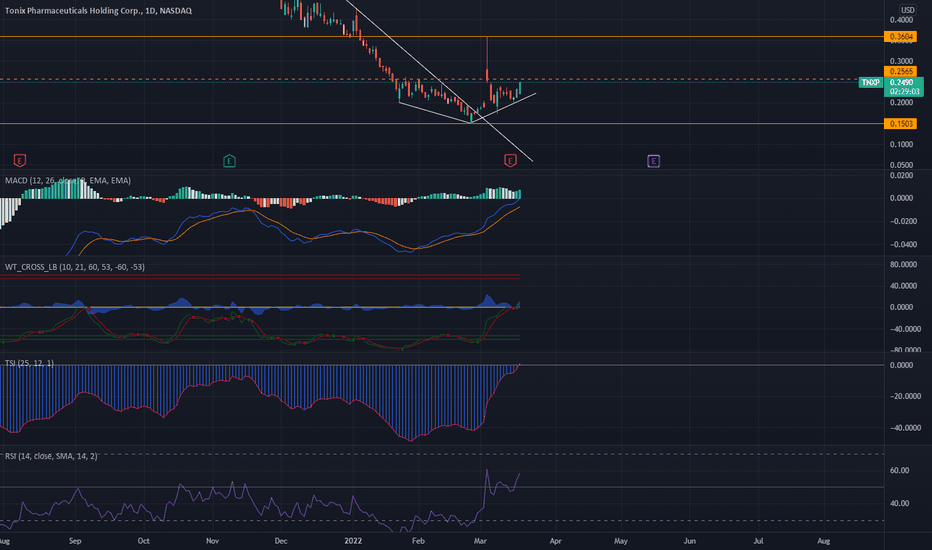Click the 40.00 value on RSI scale

(x=899, y=504)
